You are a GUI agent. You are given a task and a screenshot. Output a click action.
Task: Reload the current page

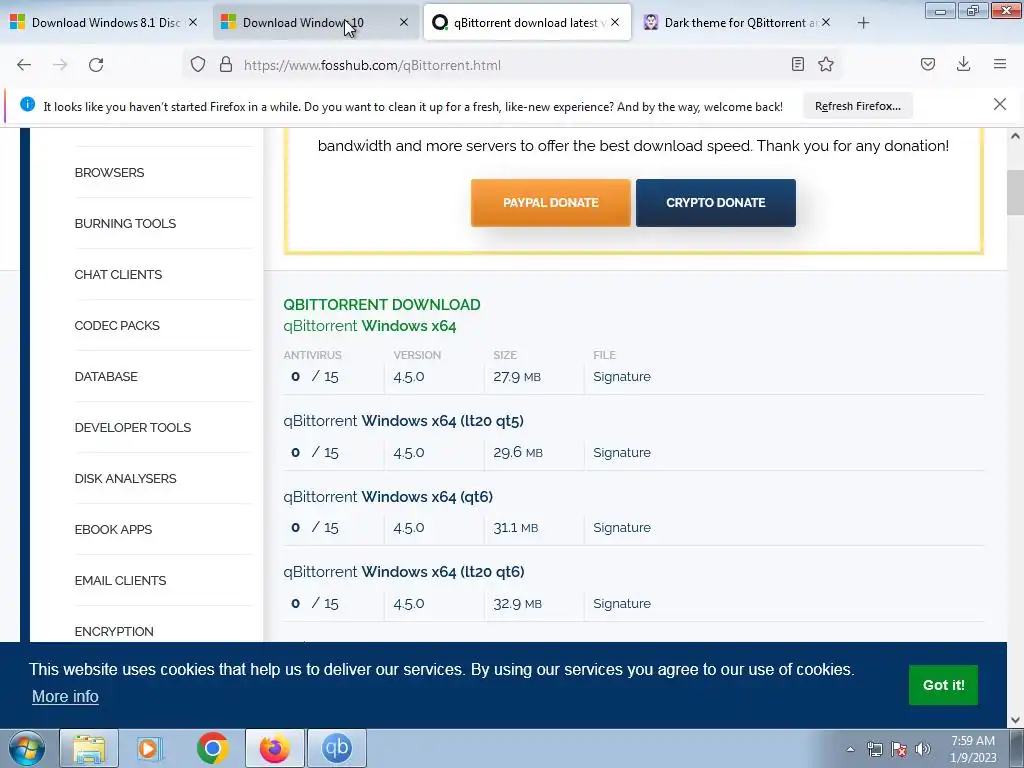click(x=96, y=65)
